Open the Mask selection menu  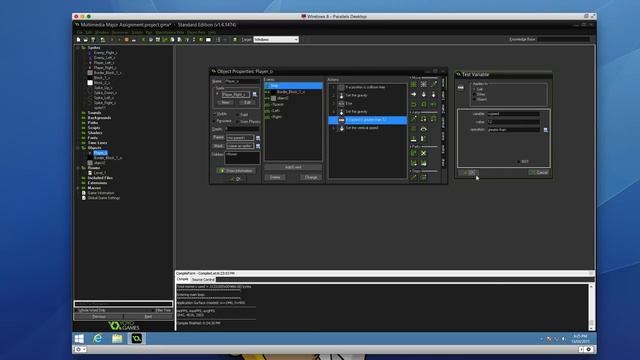click(258, 146)
